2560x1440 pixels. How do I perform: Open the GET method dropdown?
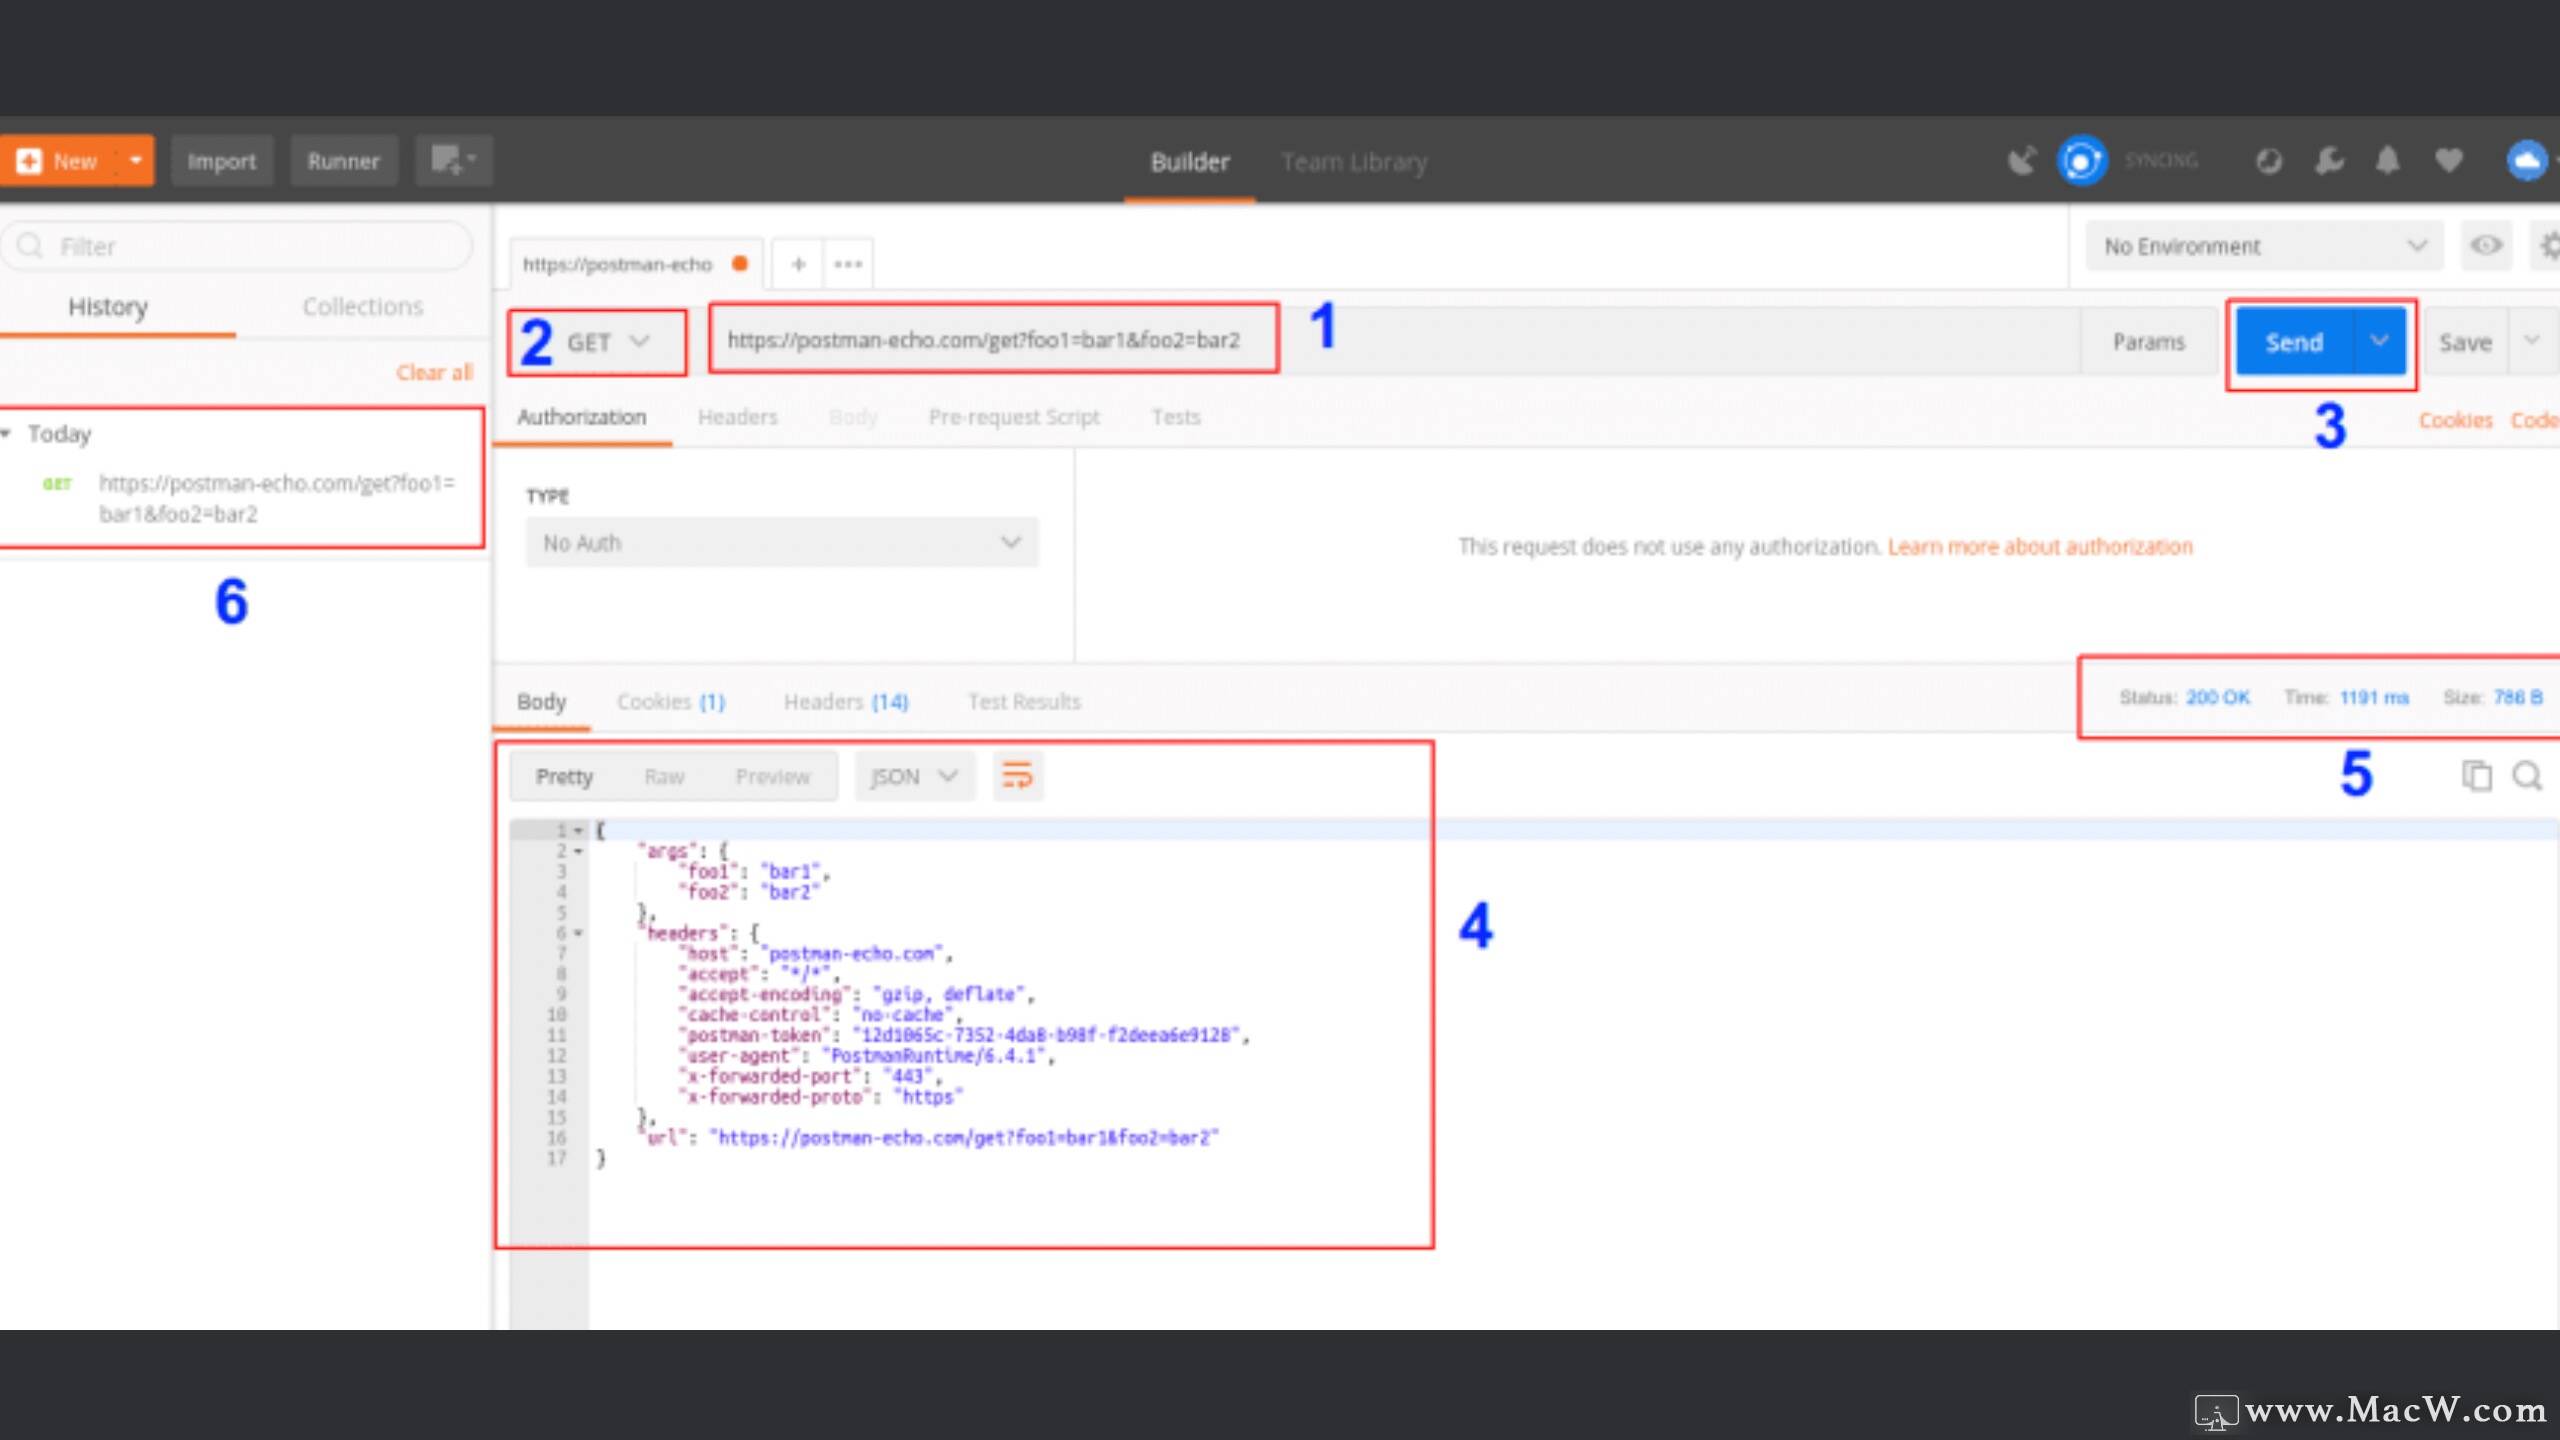pyautogui.click(x=608, y=342)
